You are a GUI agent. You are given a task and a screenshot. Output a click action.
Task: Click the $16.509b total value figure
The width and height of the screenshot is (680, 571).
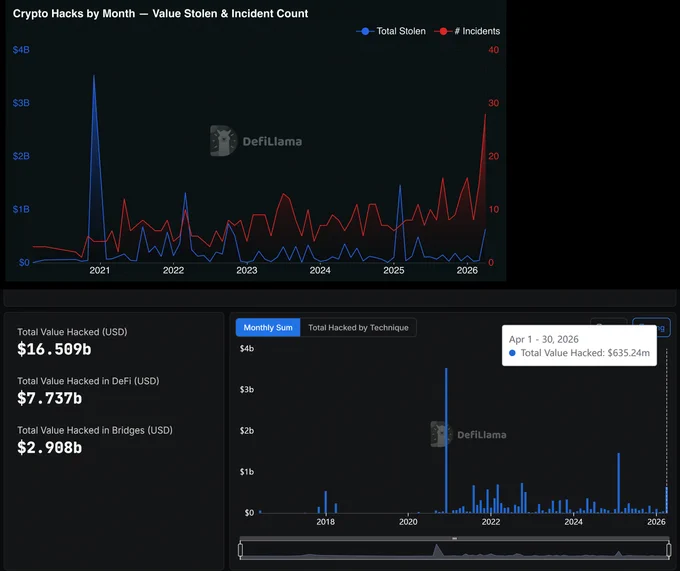(54, 349)
